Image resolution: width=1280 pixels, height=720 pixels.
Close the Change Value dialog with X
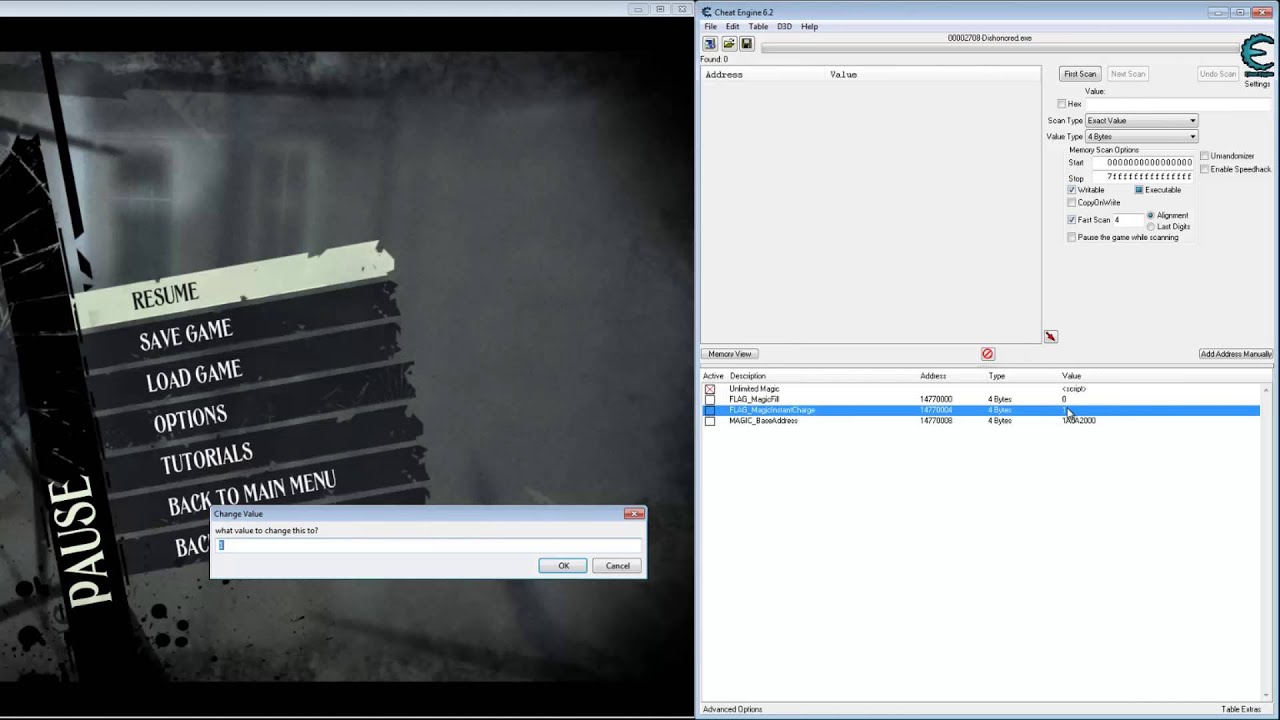tap(634, 513)
